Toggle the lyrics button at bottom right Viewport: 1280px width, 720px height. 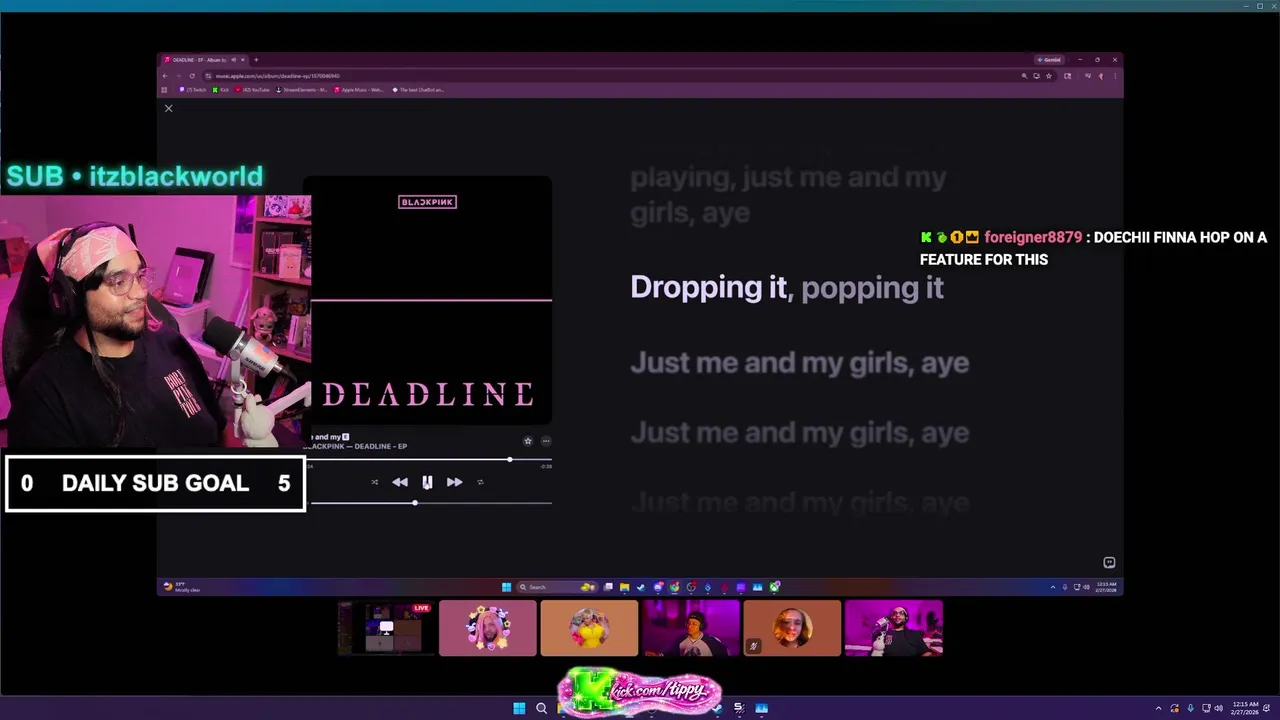(1108, 563)
